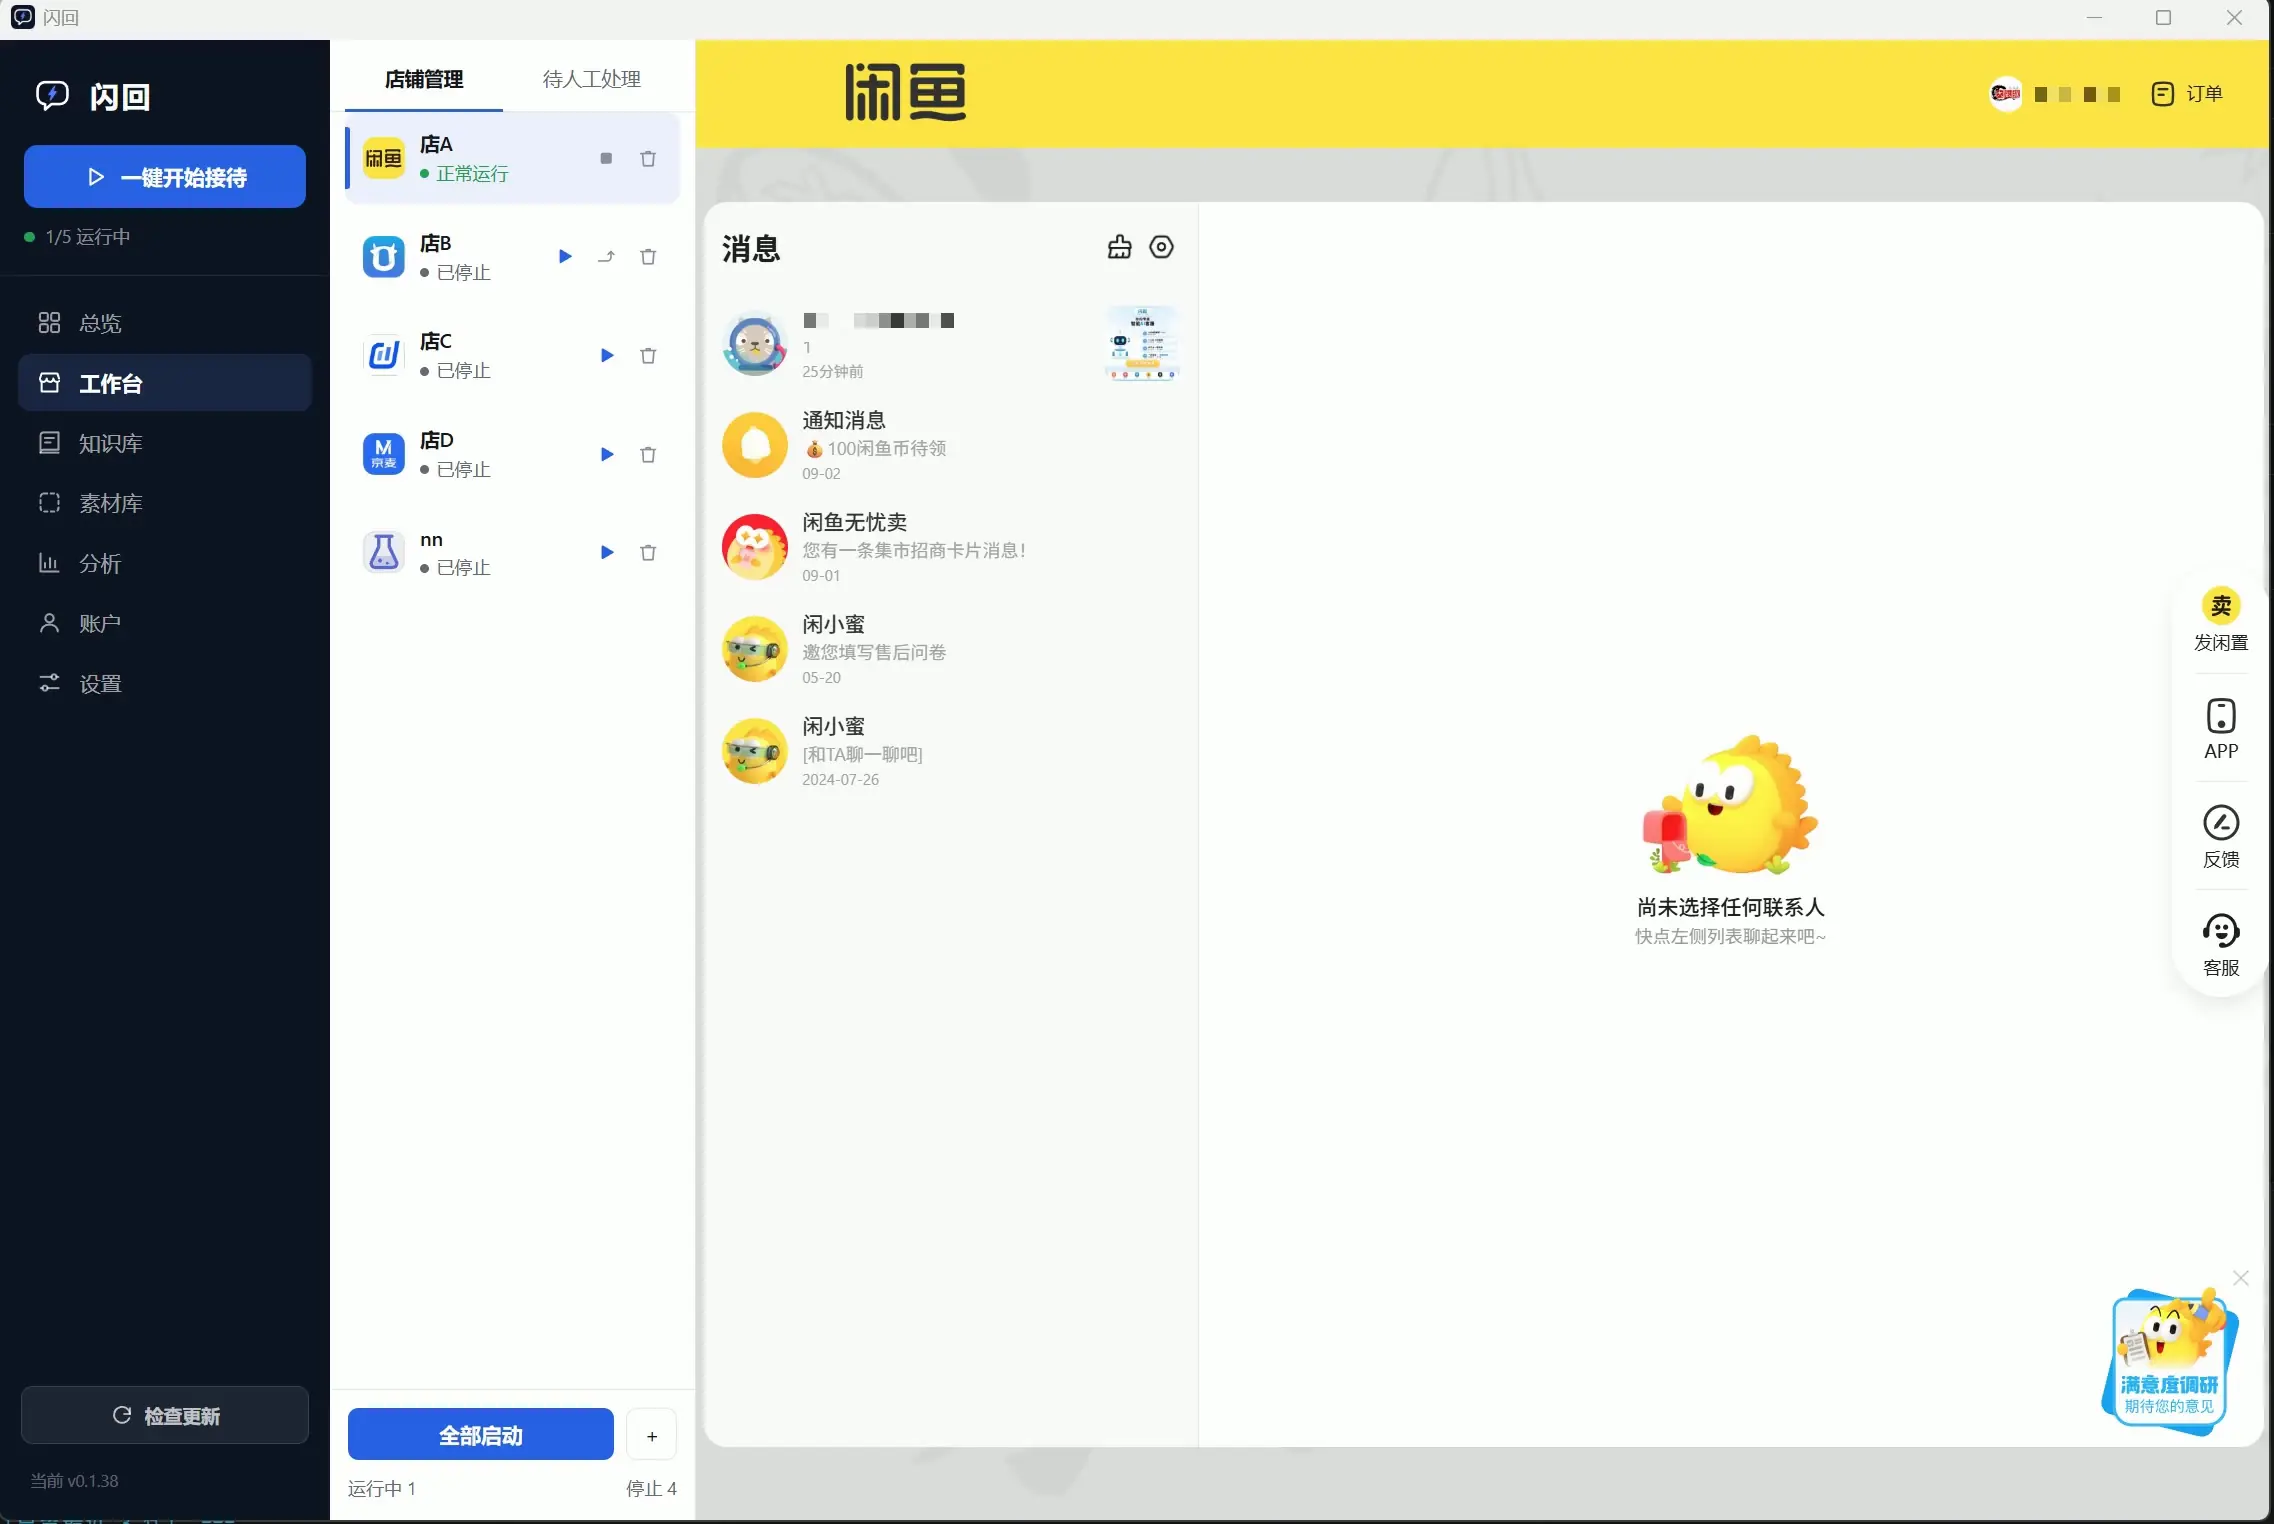
Task: Click the arrow icon next to 店B
Action: pyautogui.click(x=606, y=257)
